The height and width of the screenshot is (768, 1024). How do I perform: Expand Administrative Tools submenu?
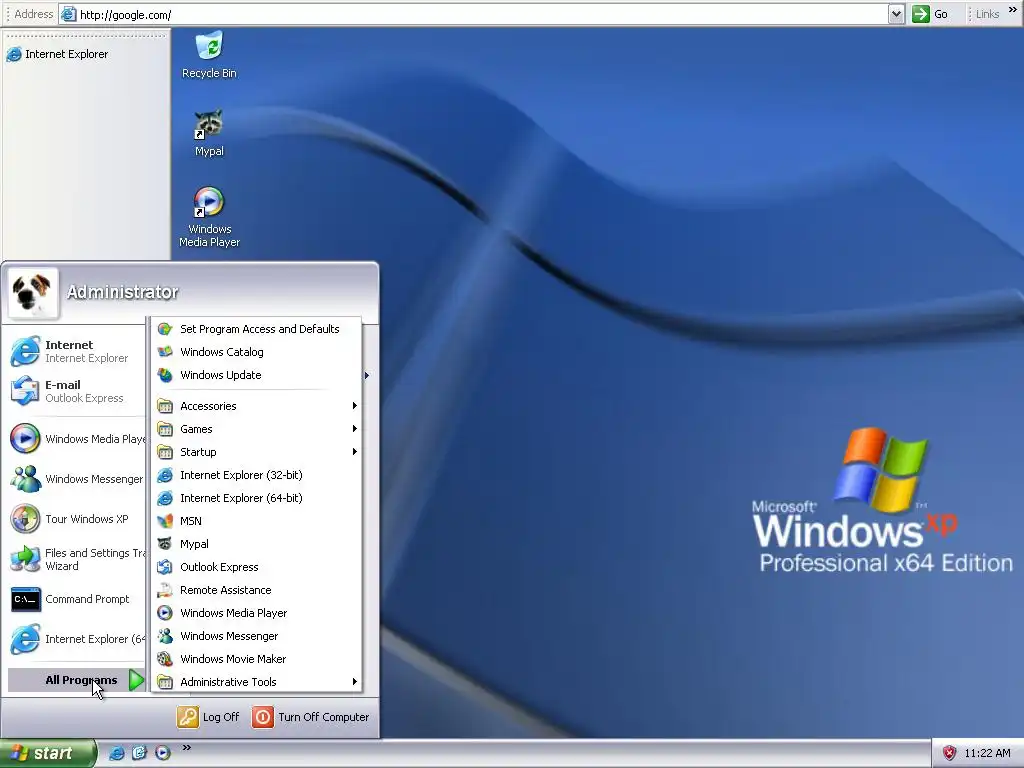coord(257,682)
